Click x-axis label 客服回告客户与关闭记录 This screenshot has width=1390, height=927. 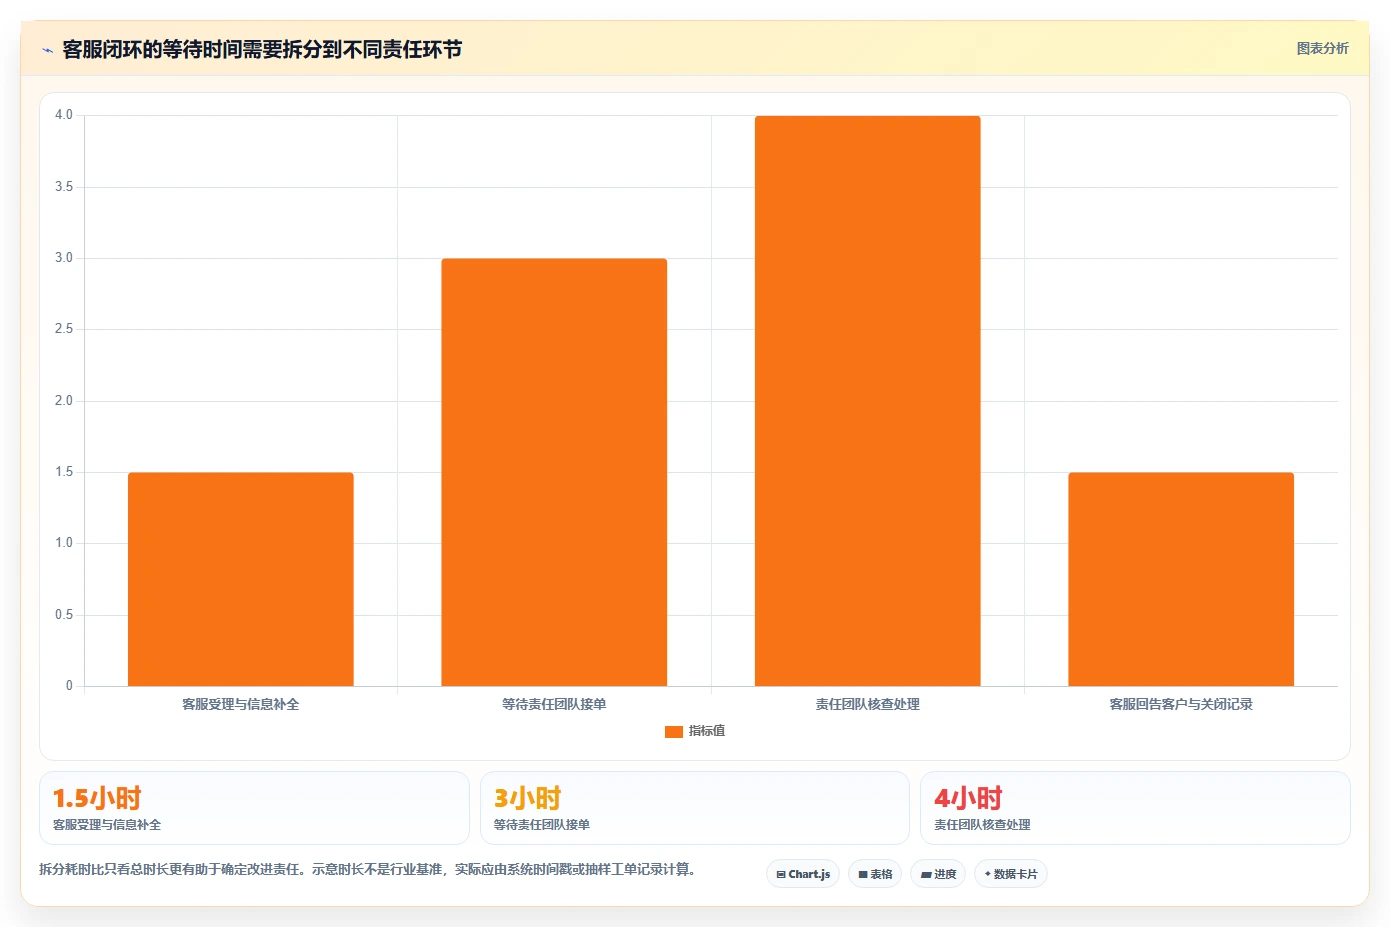point(1181,705)
